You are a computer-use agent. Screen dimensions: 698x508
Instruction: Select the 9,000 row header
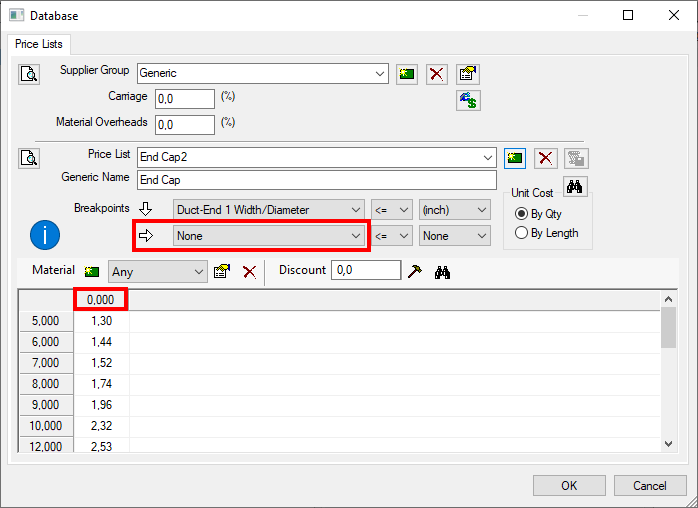pos(46,405)
